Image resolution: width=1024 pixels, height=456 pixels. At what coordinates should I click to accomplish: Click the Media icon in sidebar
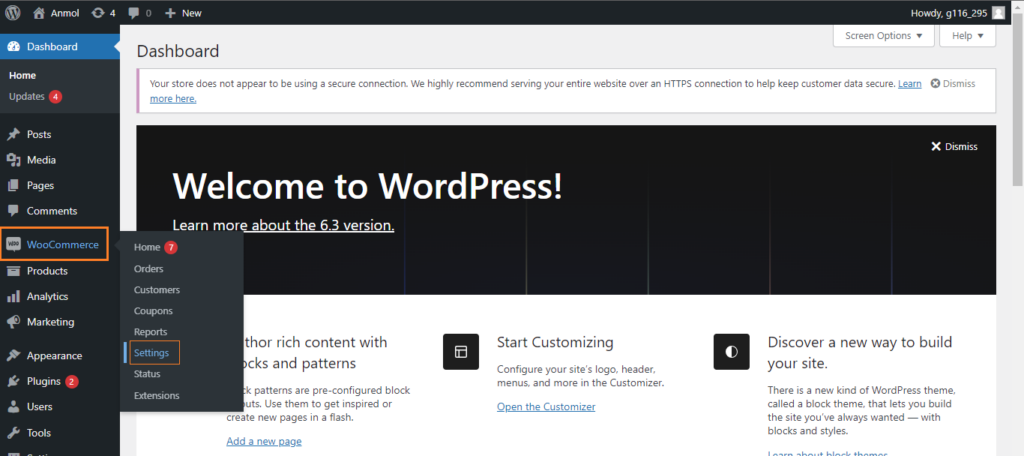pos(13,160)
